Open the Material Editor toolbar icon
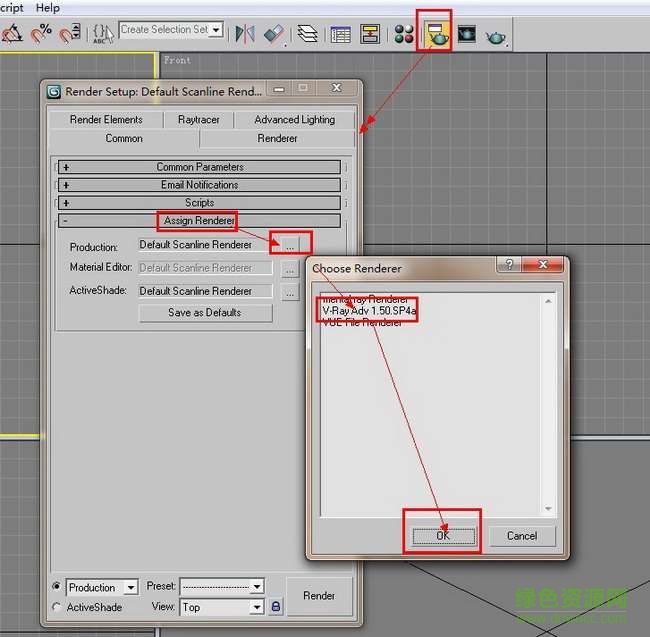This screenshot has width=650, height=637. pyautogui.click(x=404, y=35)
